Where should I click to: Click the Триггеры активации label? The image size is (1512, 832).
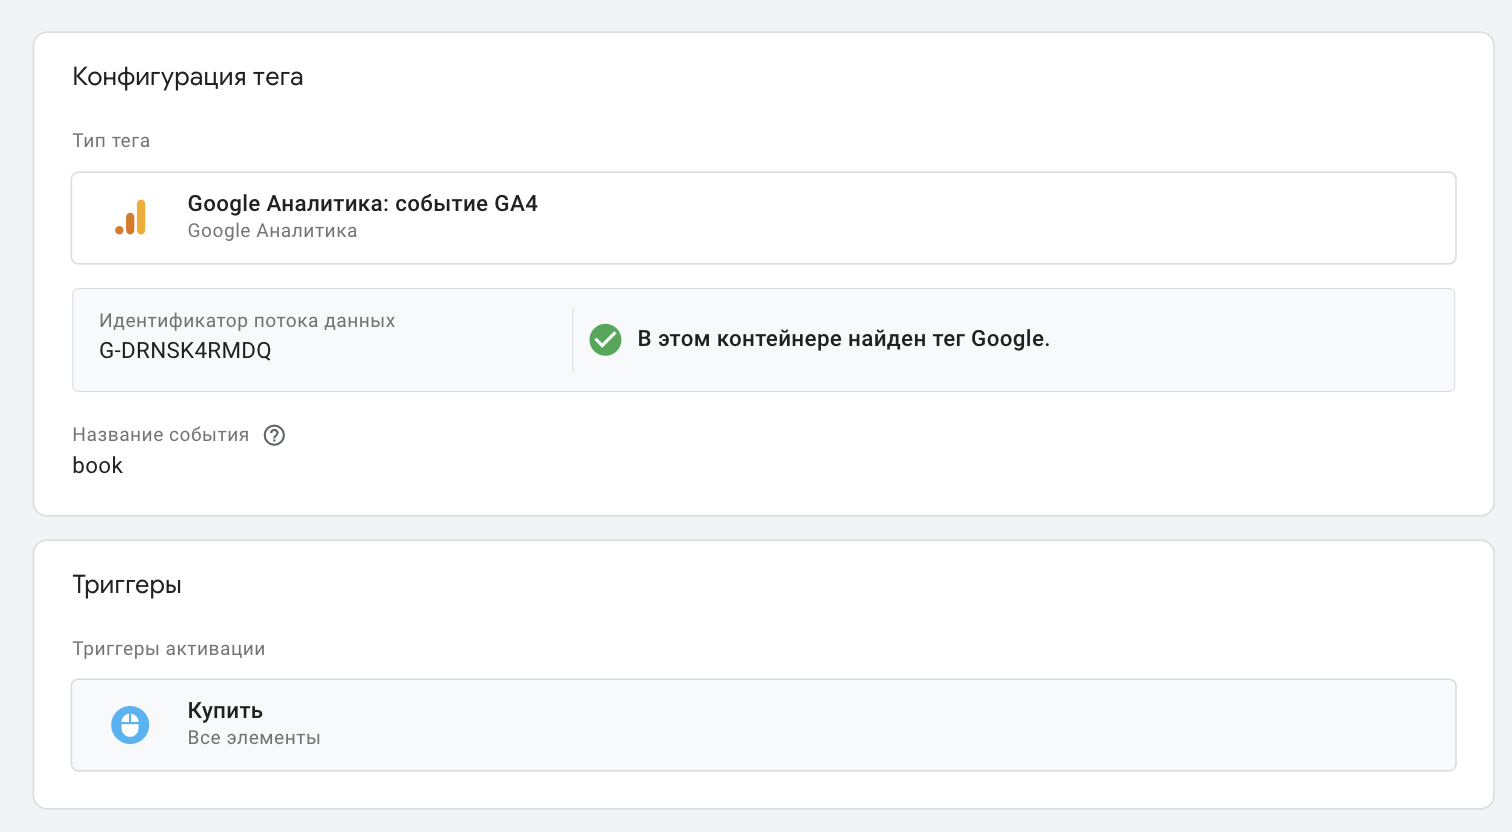[x=169, y=649]
